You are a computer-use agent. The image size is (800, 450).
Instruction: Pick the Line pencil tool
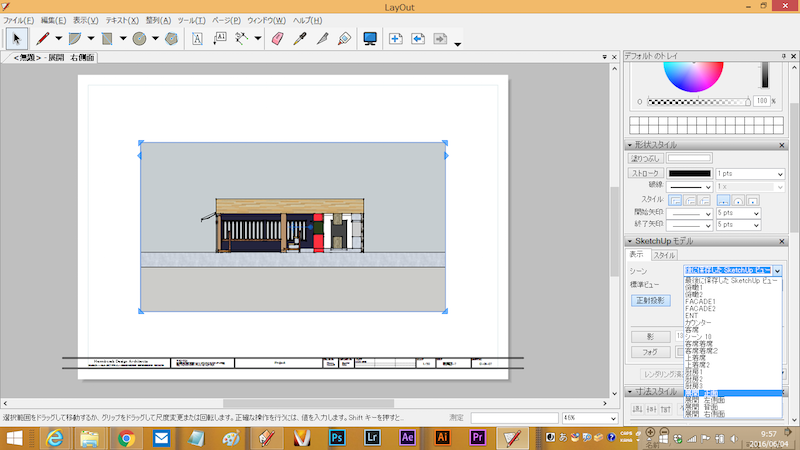click(43, 39)
